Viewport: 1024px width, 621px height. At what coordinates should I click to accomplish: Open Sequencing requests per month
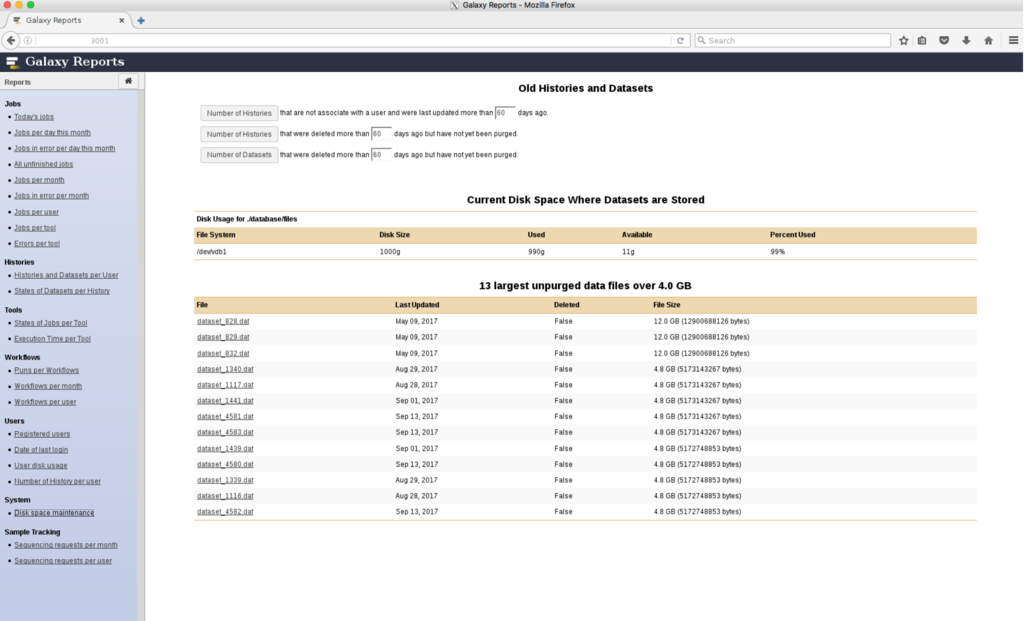click(x=66, y=545)
